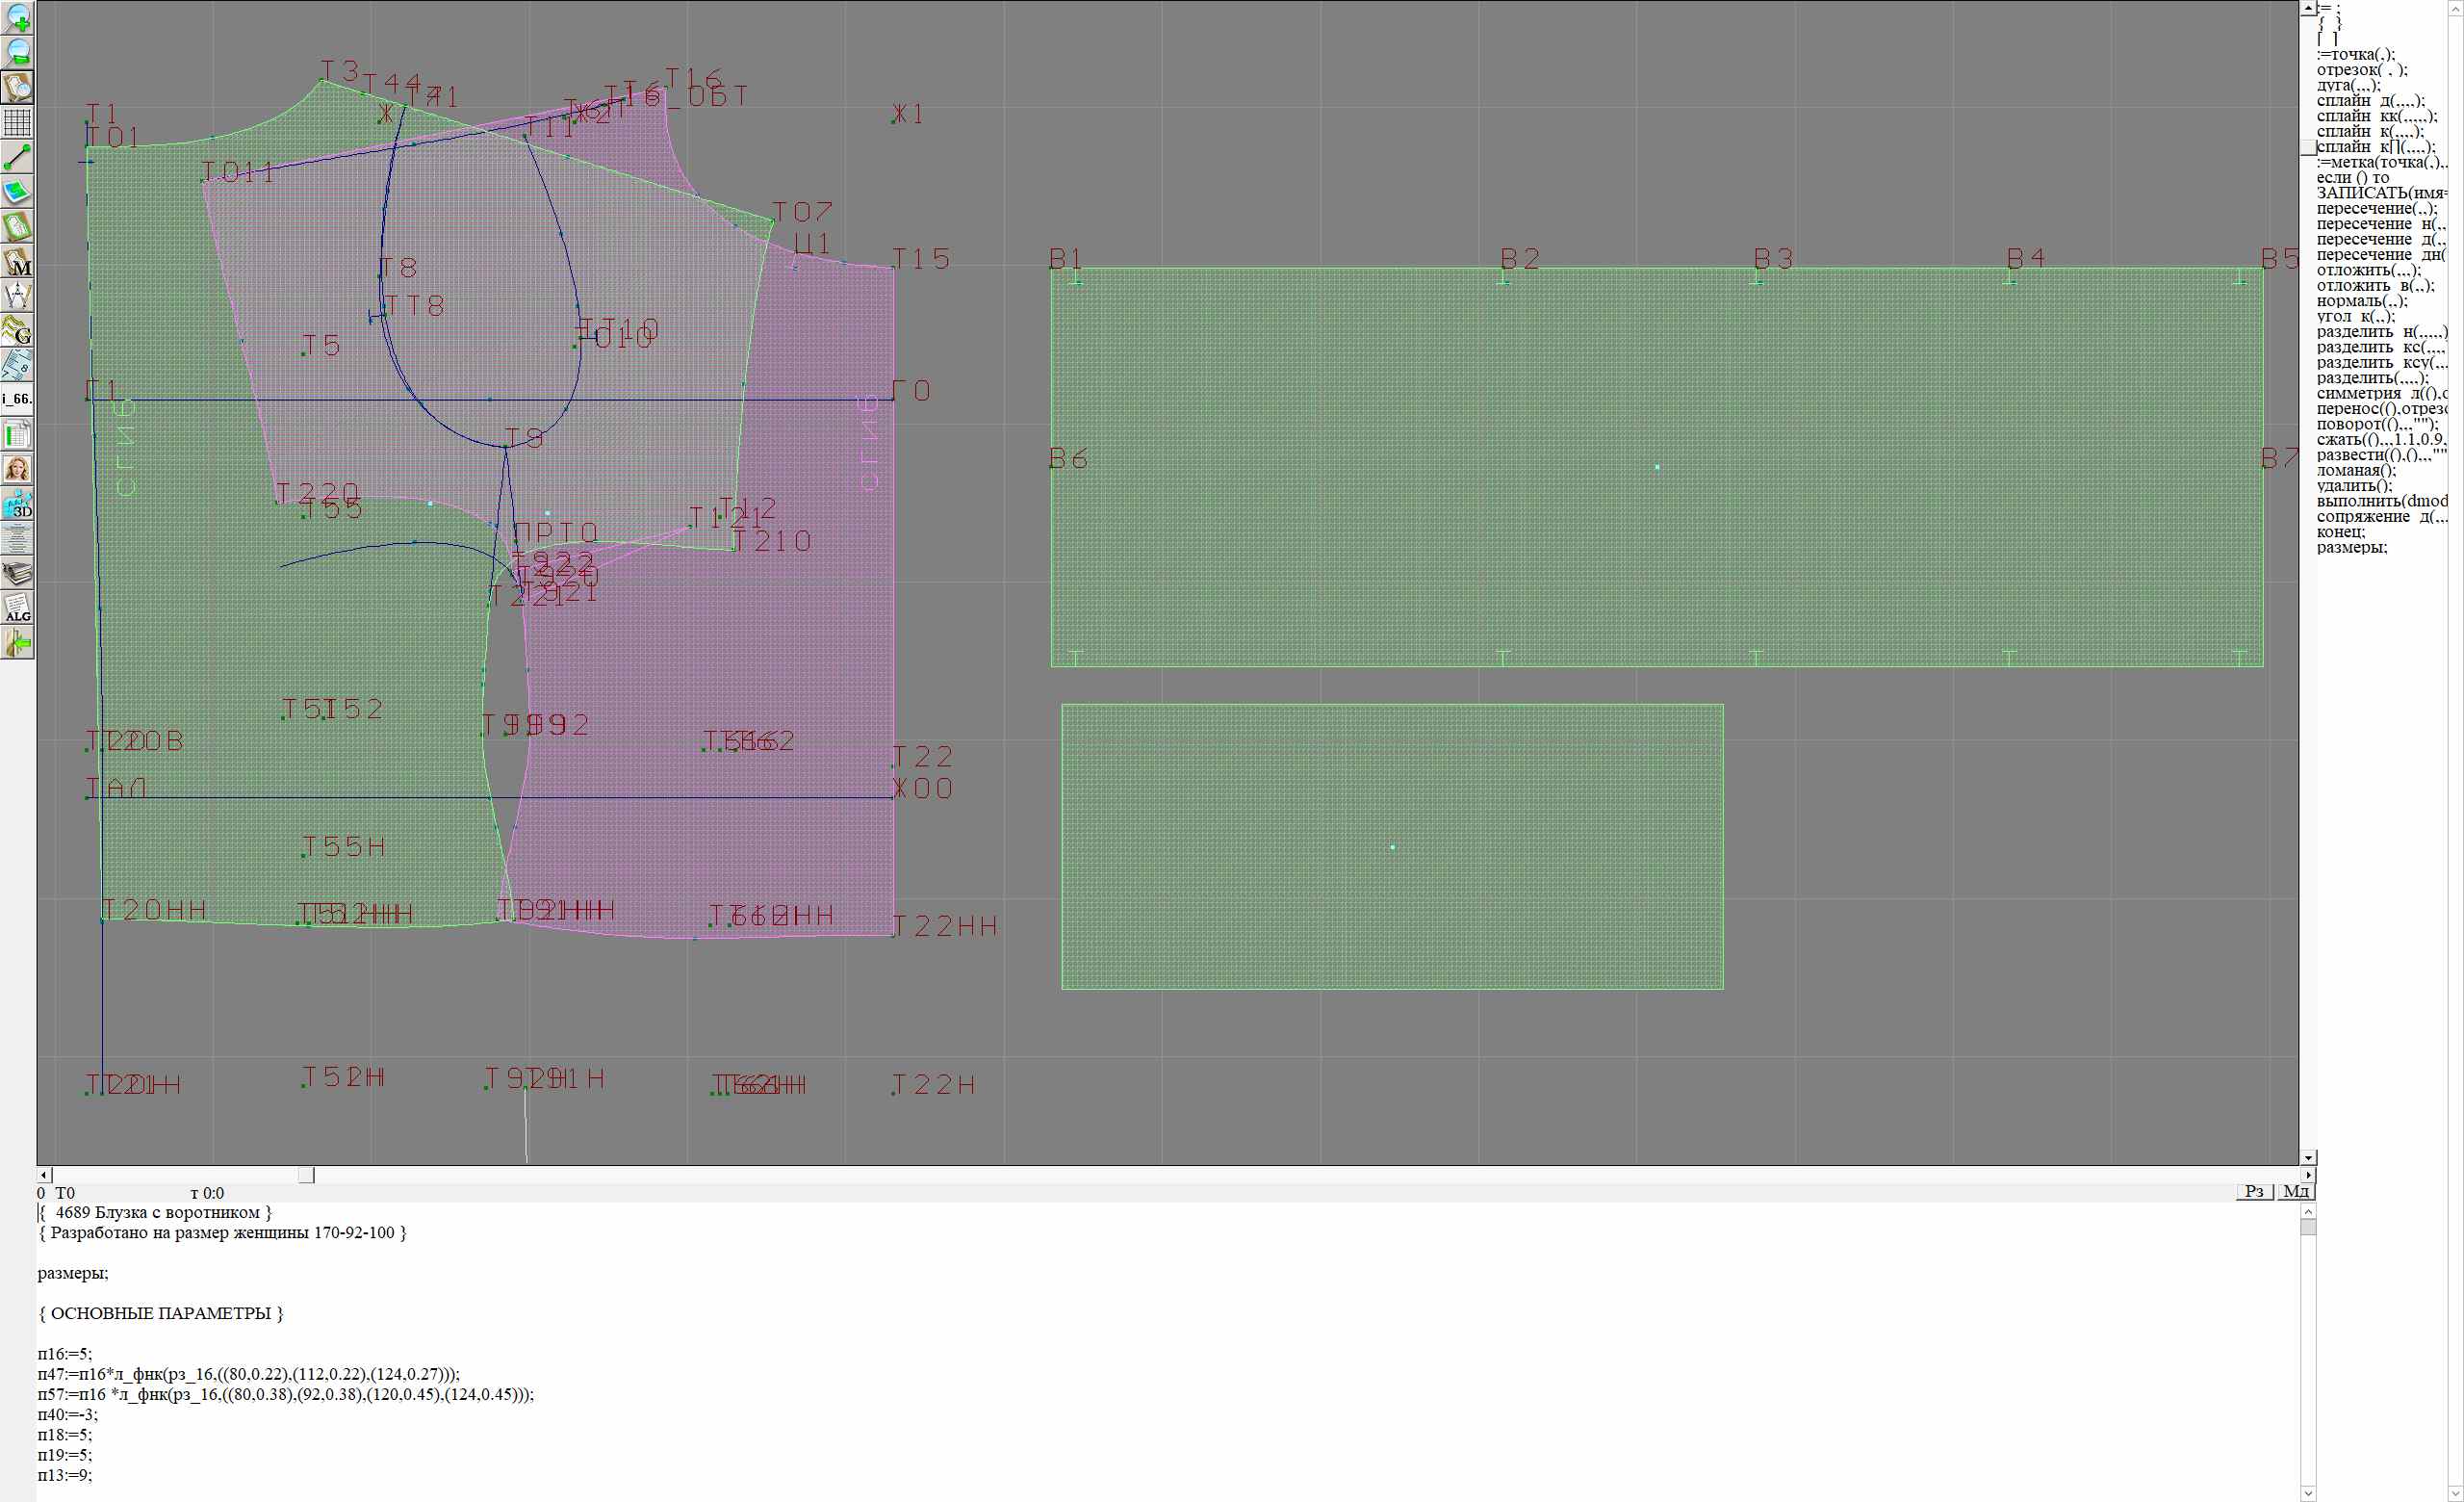The height and width of the screenshot is (1502, 2464).
Task: Insert 'отрезок( , );' command from list
Action: 2361,70
